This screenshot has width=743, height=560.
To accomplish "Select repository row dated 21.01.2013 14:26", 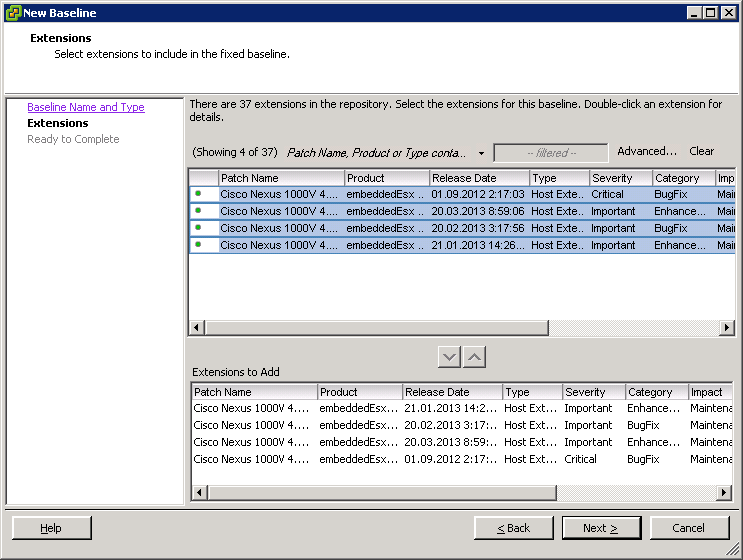I will [x=462, y=245].
